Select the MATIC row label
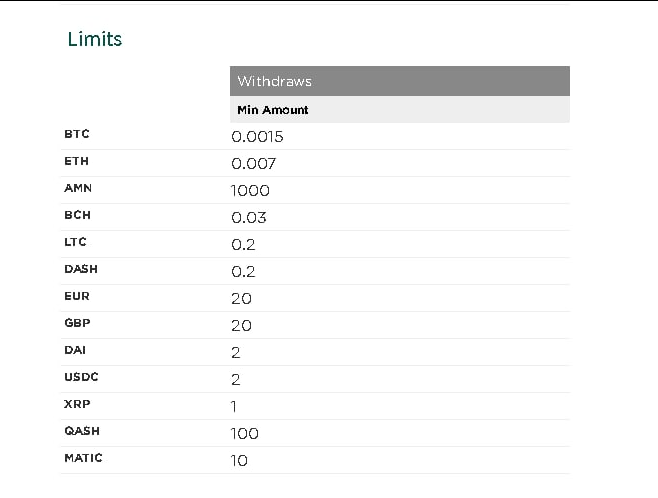Screen dimensions: 658x498 point(83,458)
